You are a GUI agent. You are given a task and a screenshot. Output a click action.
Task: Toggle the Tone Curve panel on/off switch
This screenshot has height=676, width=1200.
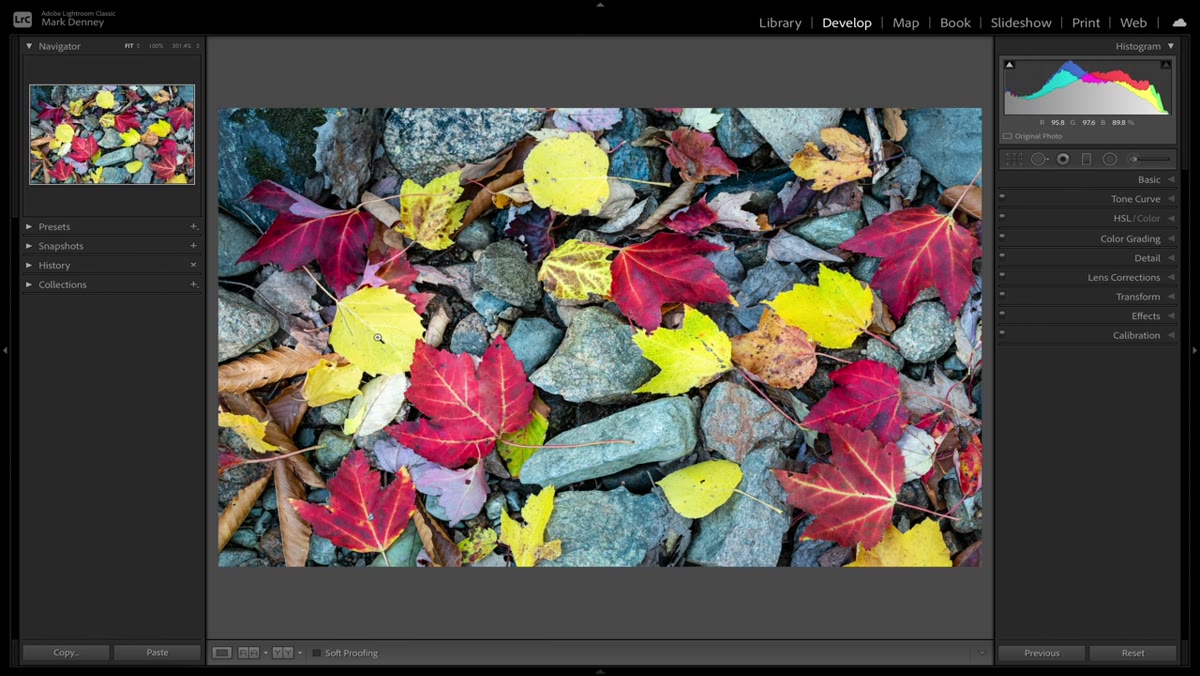[1002, 197]
